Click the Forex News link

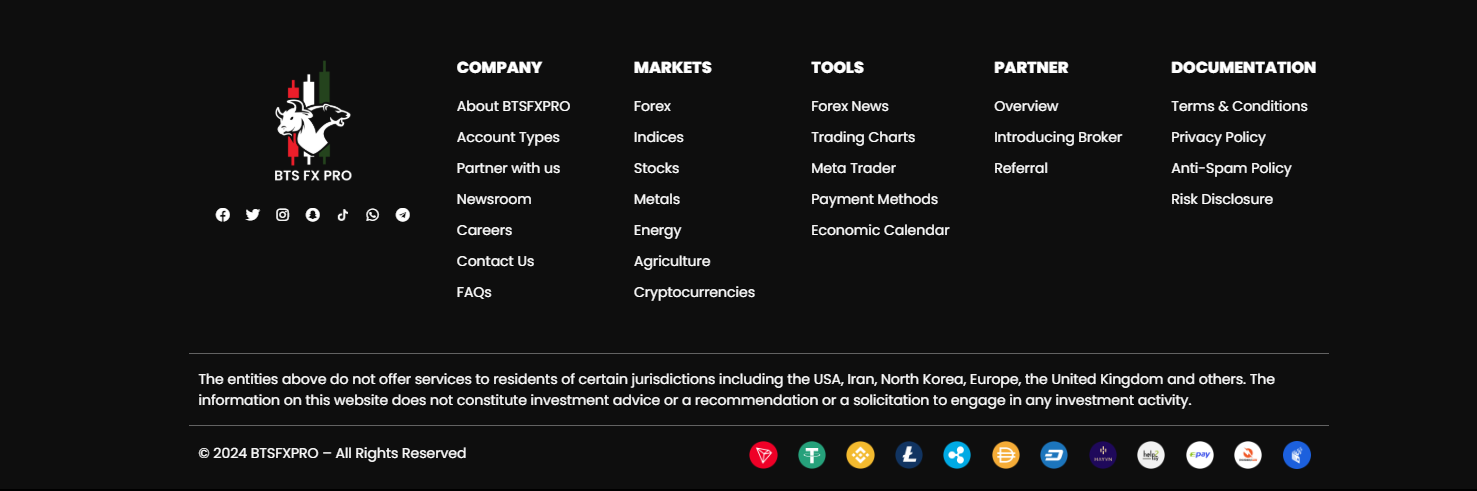coord(850,106)
